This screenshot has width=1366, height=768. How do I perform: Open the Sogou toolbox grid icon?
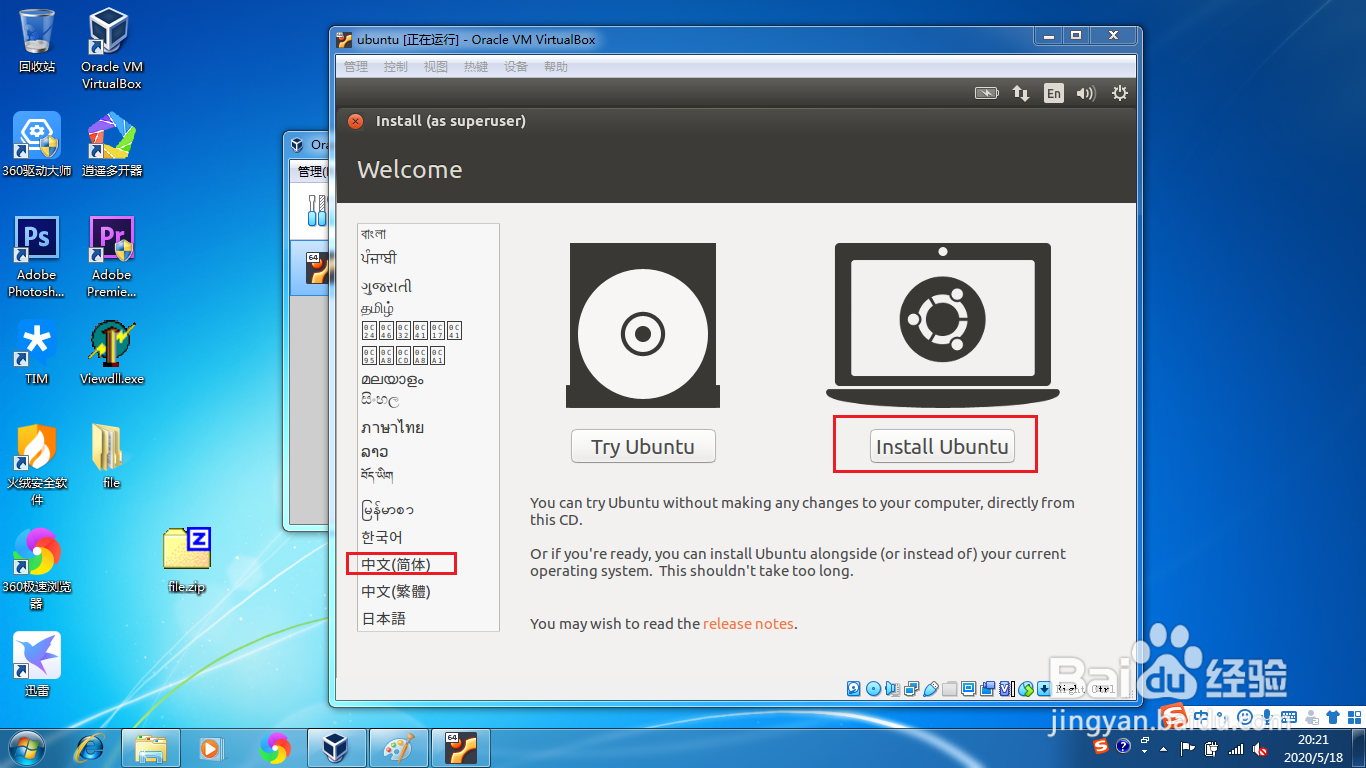(1354, 717)
